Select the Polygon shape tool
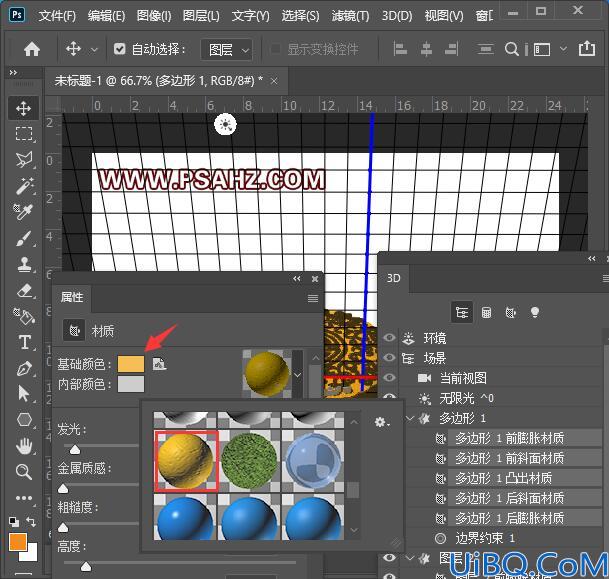The height and width of the screenshot is (579, 609). tap(24, 420)
